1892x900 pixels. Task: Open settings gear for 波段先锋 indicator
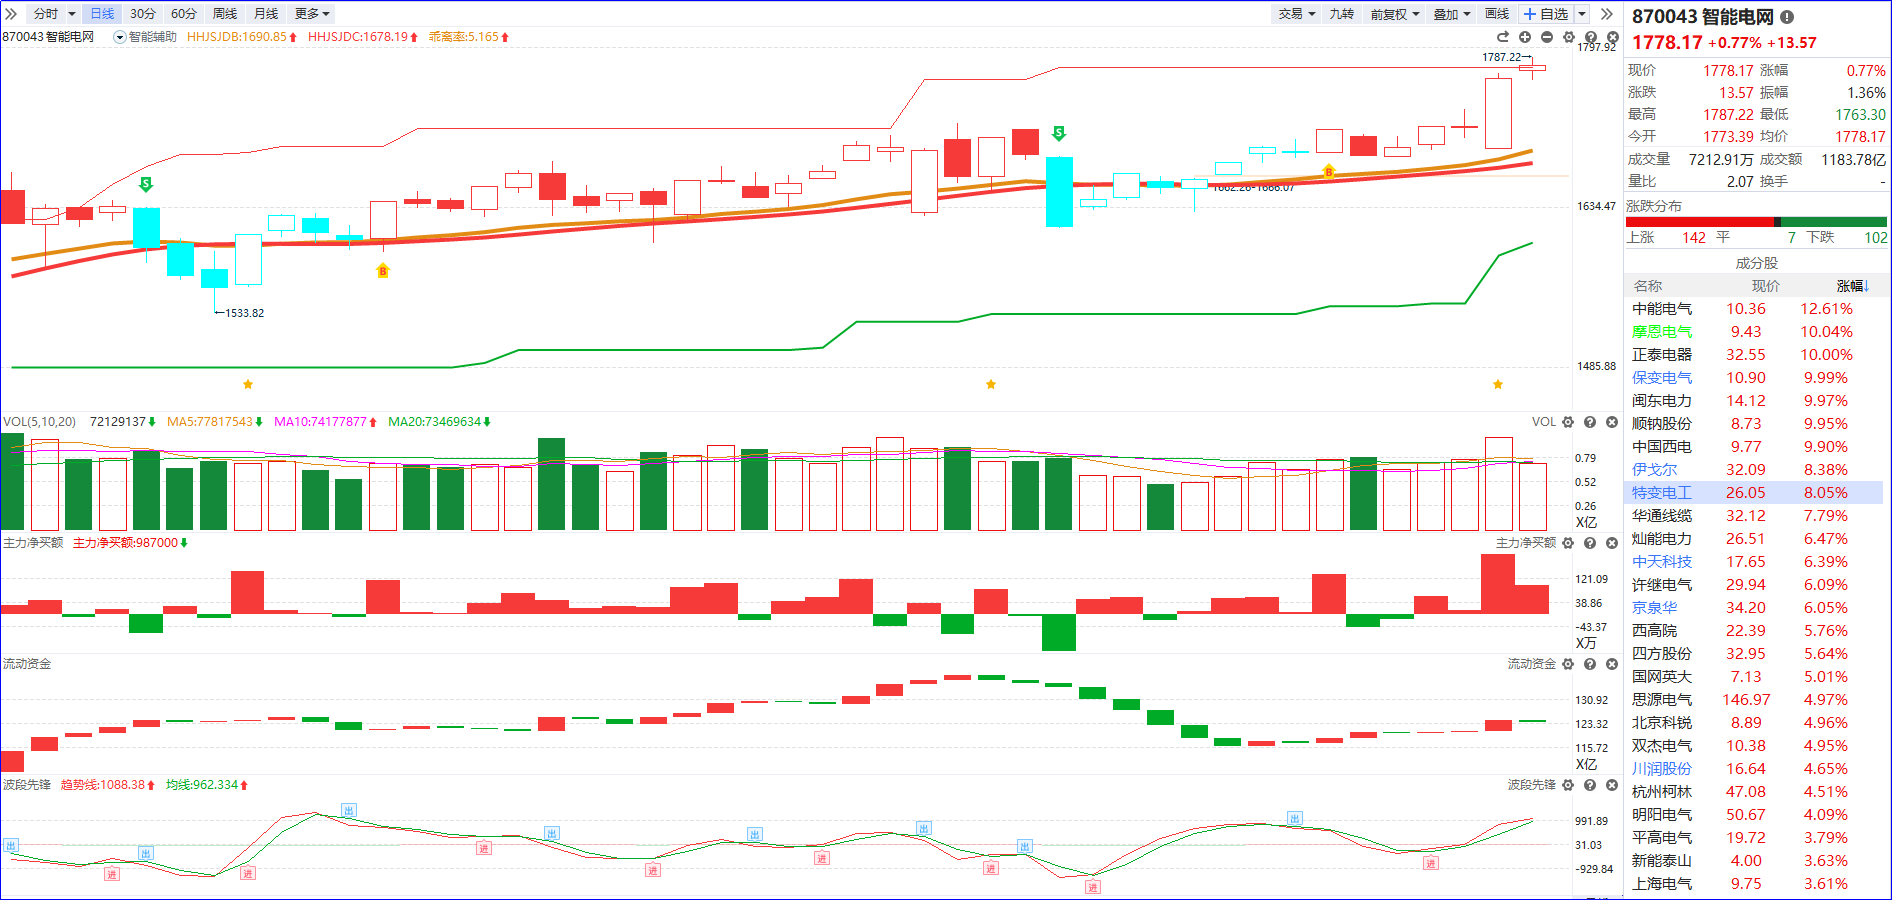[x=1568, y=785]
